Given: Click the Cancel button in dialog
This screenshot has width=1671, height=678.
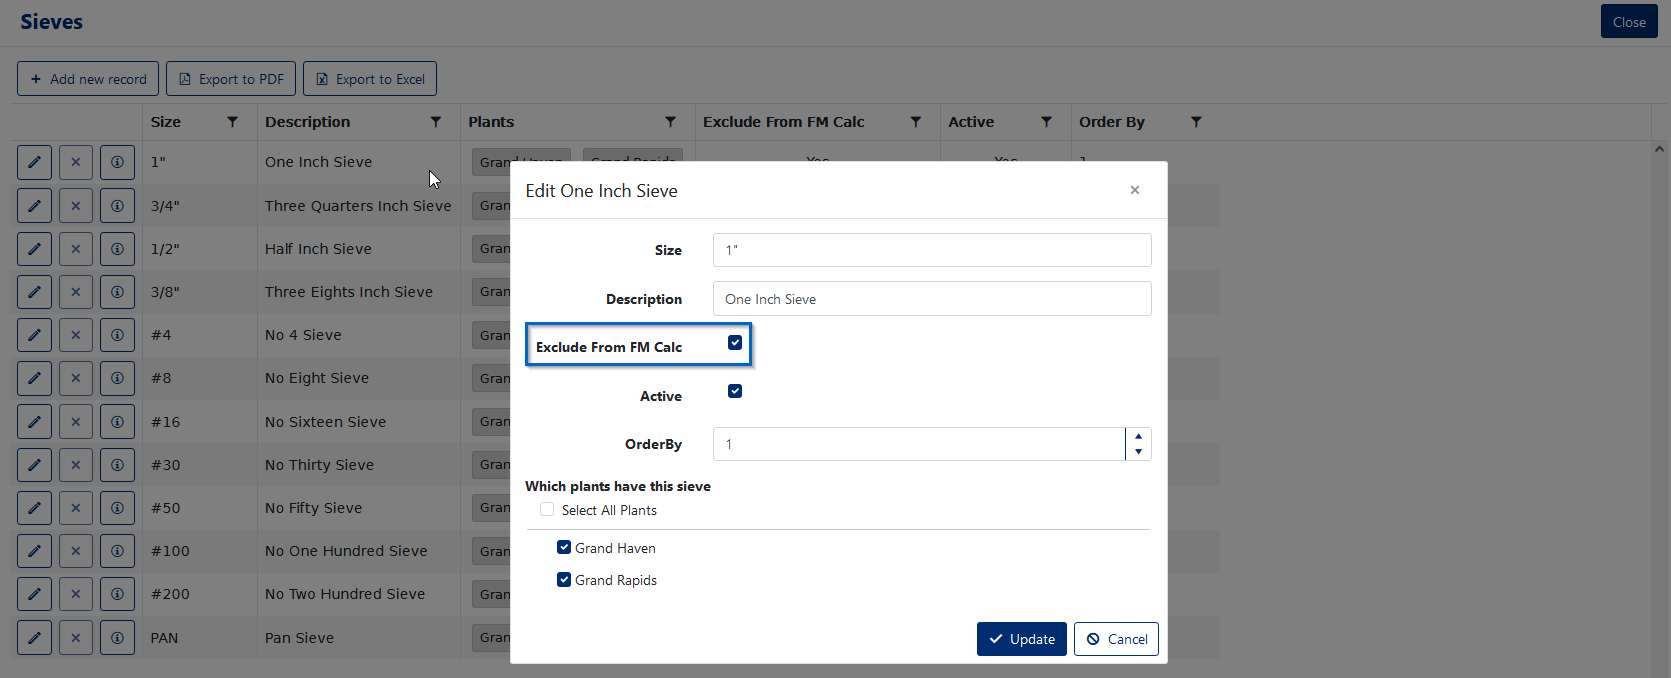Looking at the screenshot, I should coord(1116,639).
